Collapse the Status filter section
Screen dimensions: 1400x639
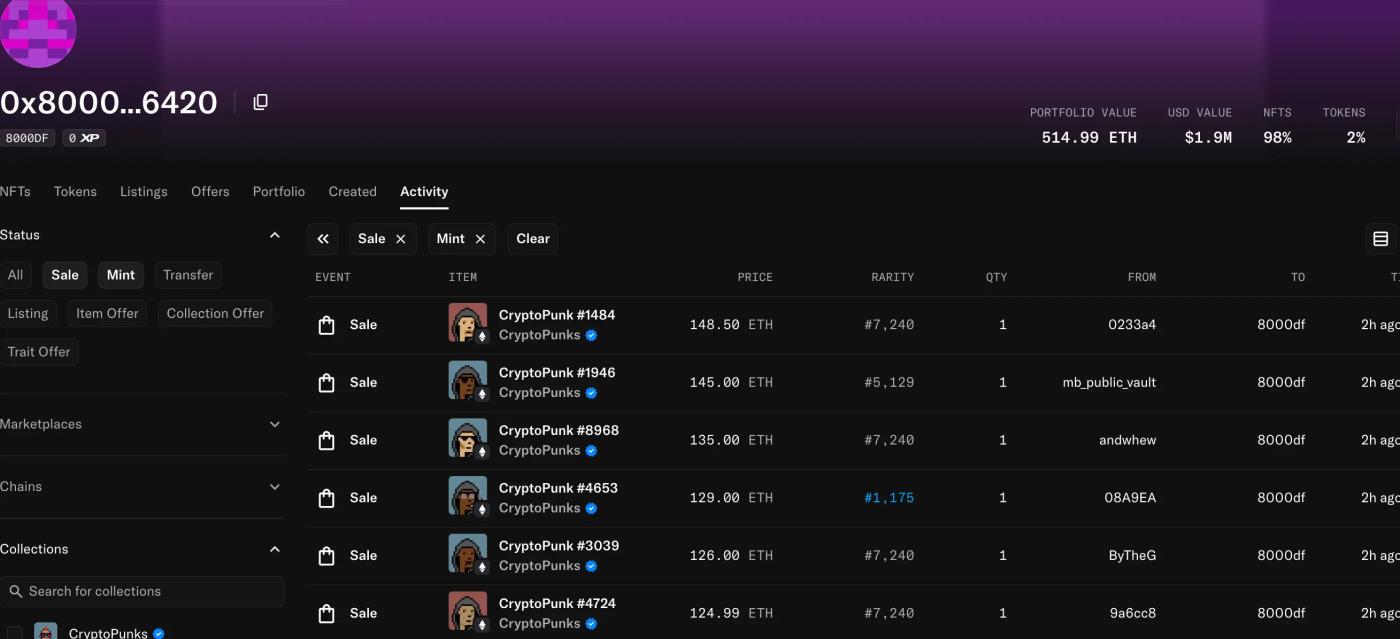[x=275, y=235]
